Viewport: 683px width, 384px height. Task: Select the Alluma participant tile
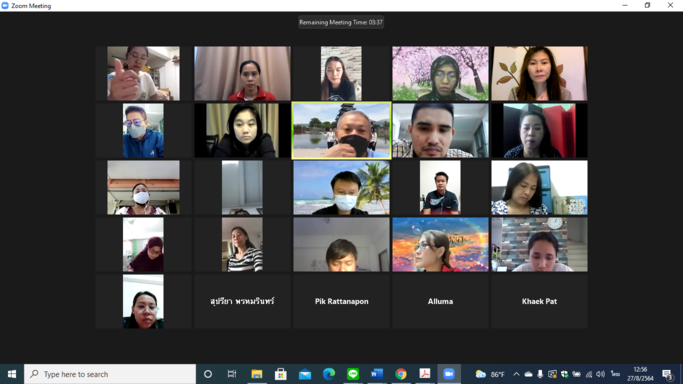pyautogui.click(x=440, y=301)
